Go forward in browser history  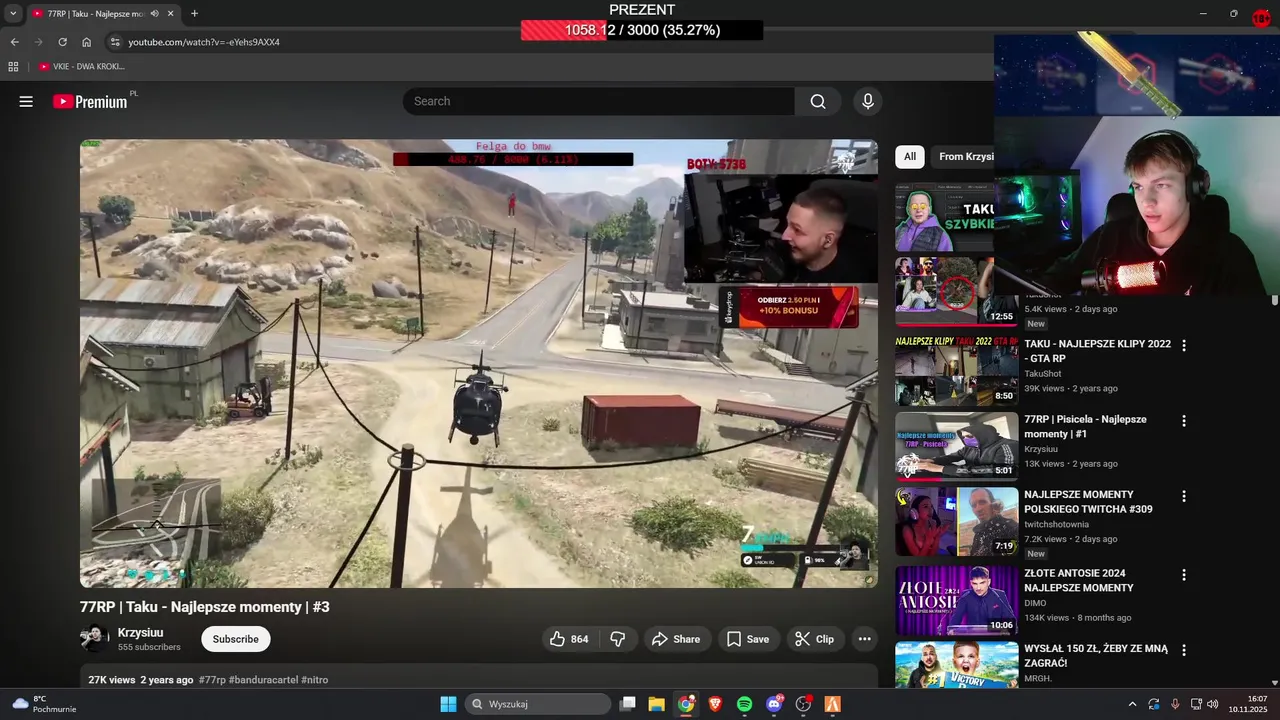click(38, 42)
